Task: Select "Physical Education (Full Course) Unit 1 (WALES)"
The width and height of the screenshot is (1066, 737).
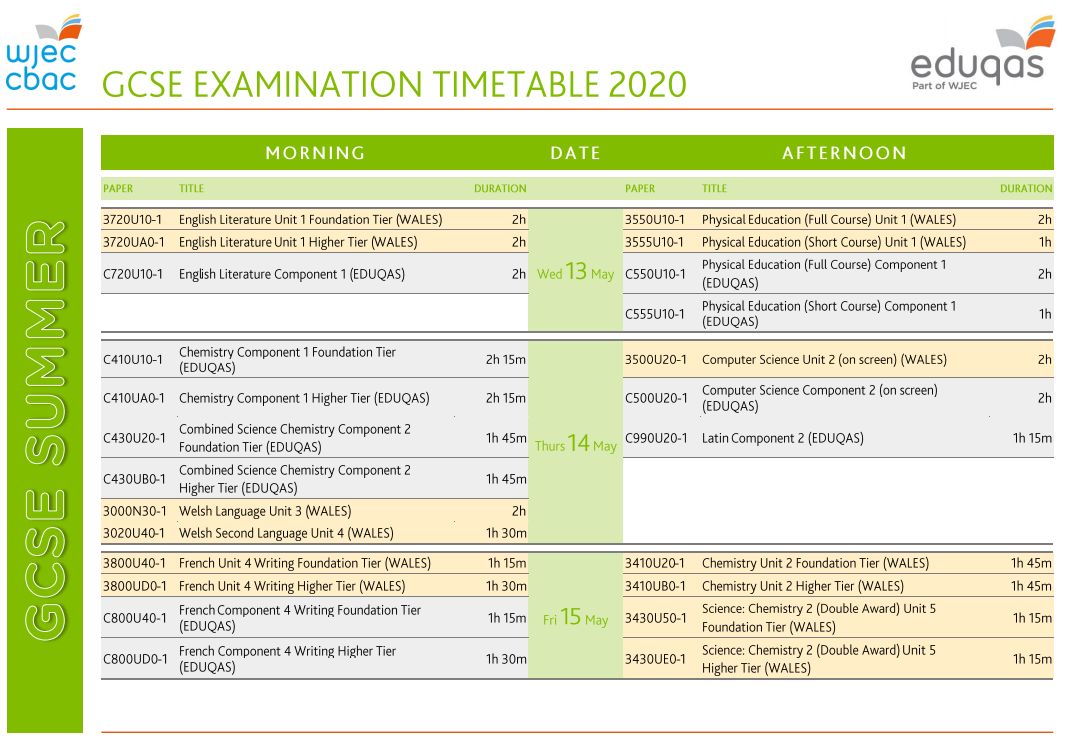Action: pyautogui.click(x=829, y=220)
